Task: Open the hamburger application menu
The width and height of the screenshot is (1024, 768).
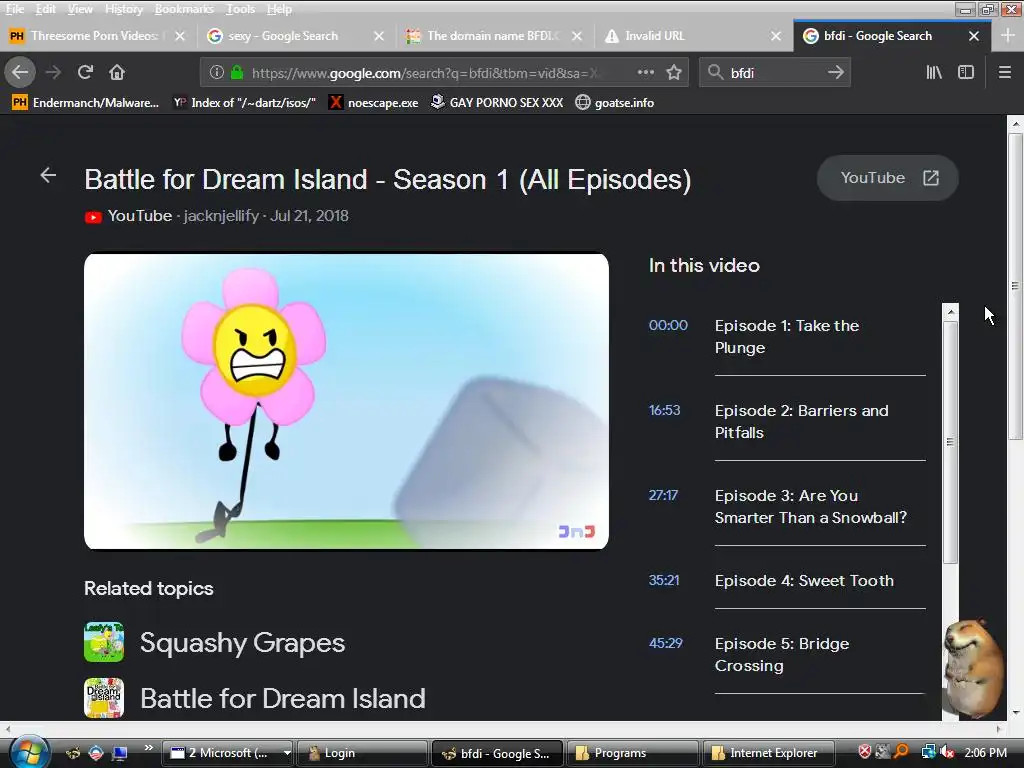Action: tap(1005, 72)
